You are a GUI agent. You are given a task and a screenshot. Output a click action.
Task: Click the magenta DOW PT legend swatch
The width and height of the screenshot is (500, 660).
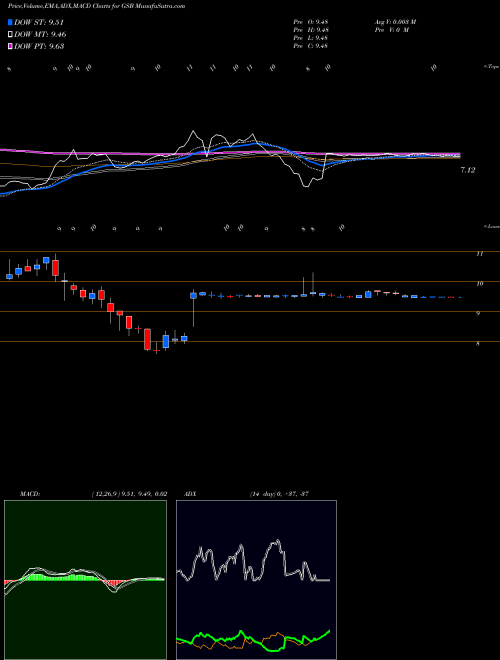click(x=10, y=46)
